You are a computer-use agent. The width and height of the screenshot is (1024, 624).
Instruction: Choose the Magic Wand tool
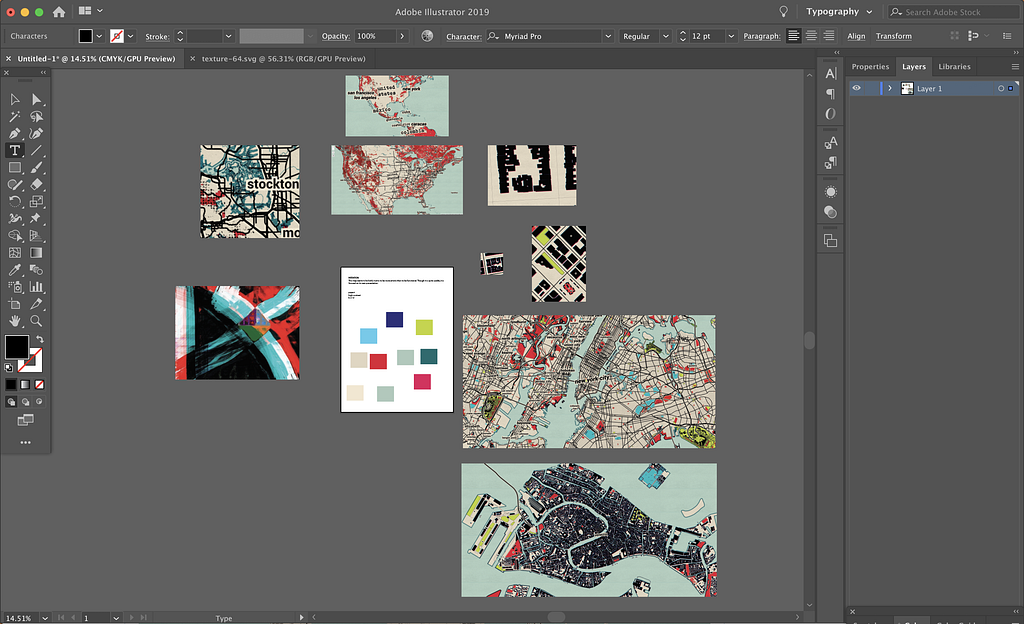14,117
